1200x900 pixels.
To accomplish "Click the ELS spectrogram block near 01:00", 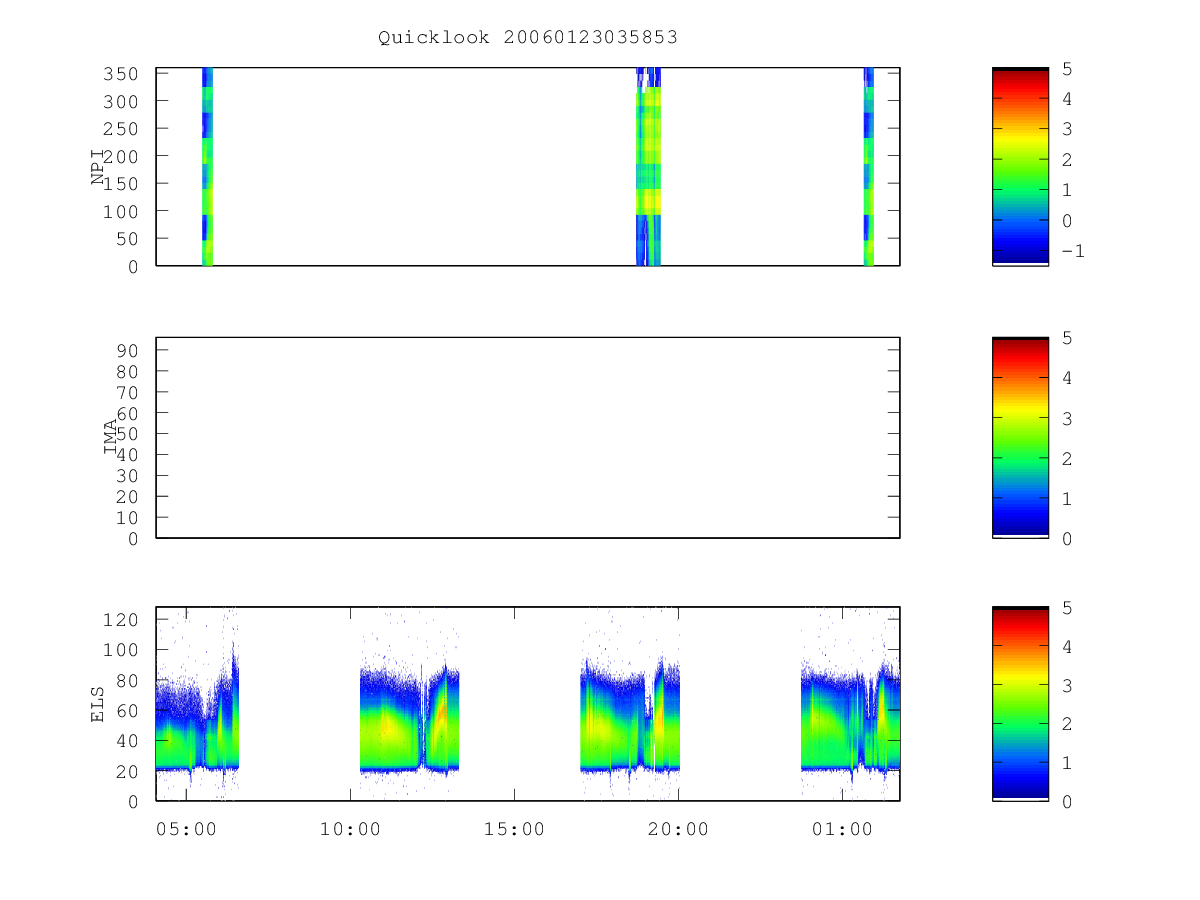I will tap(850, 720).
